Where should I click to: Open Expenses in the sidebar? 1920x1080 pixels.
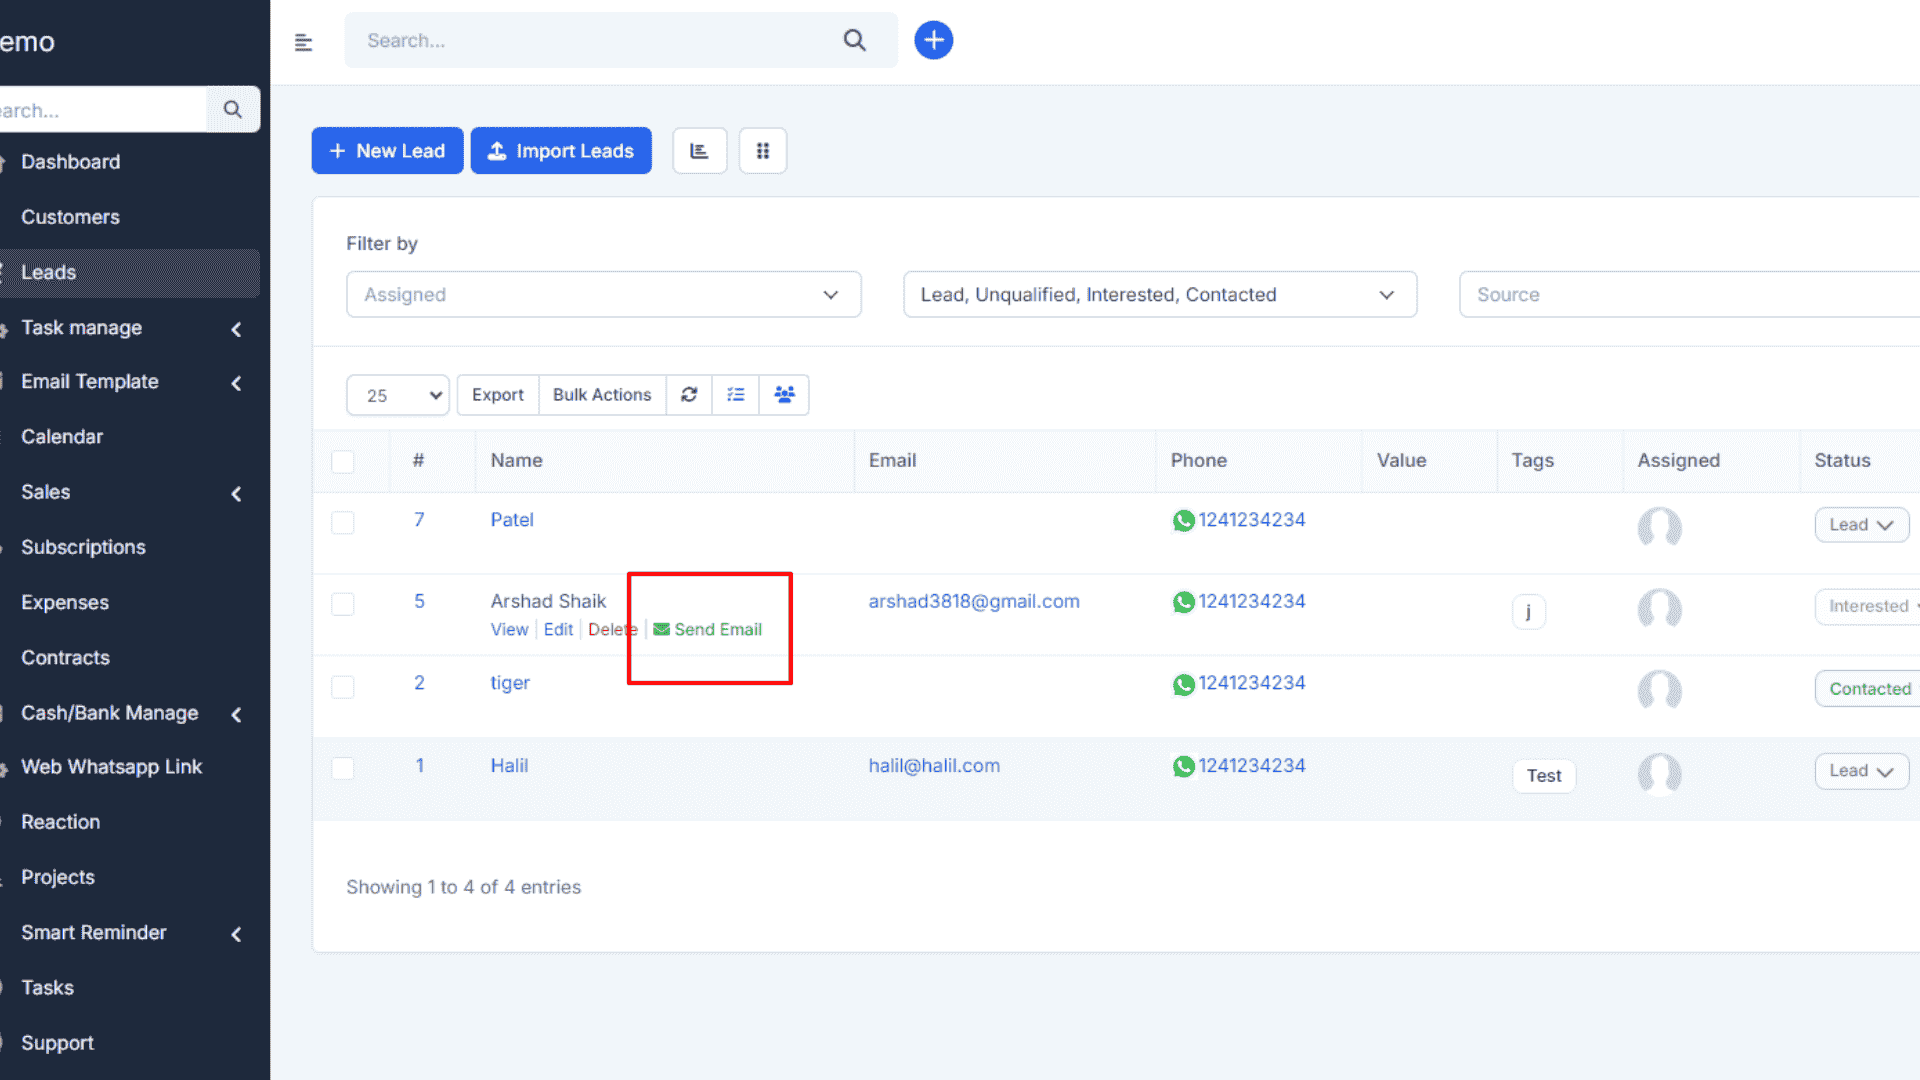(65, 602)
